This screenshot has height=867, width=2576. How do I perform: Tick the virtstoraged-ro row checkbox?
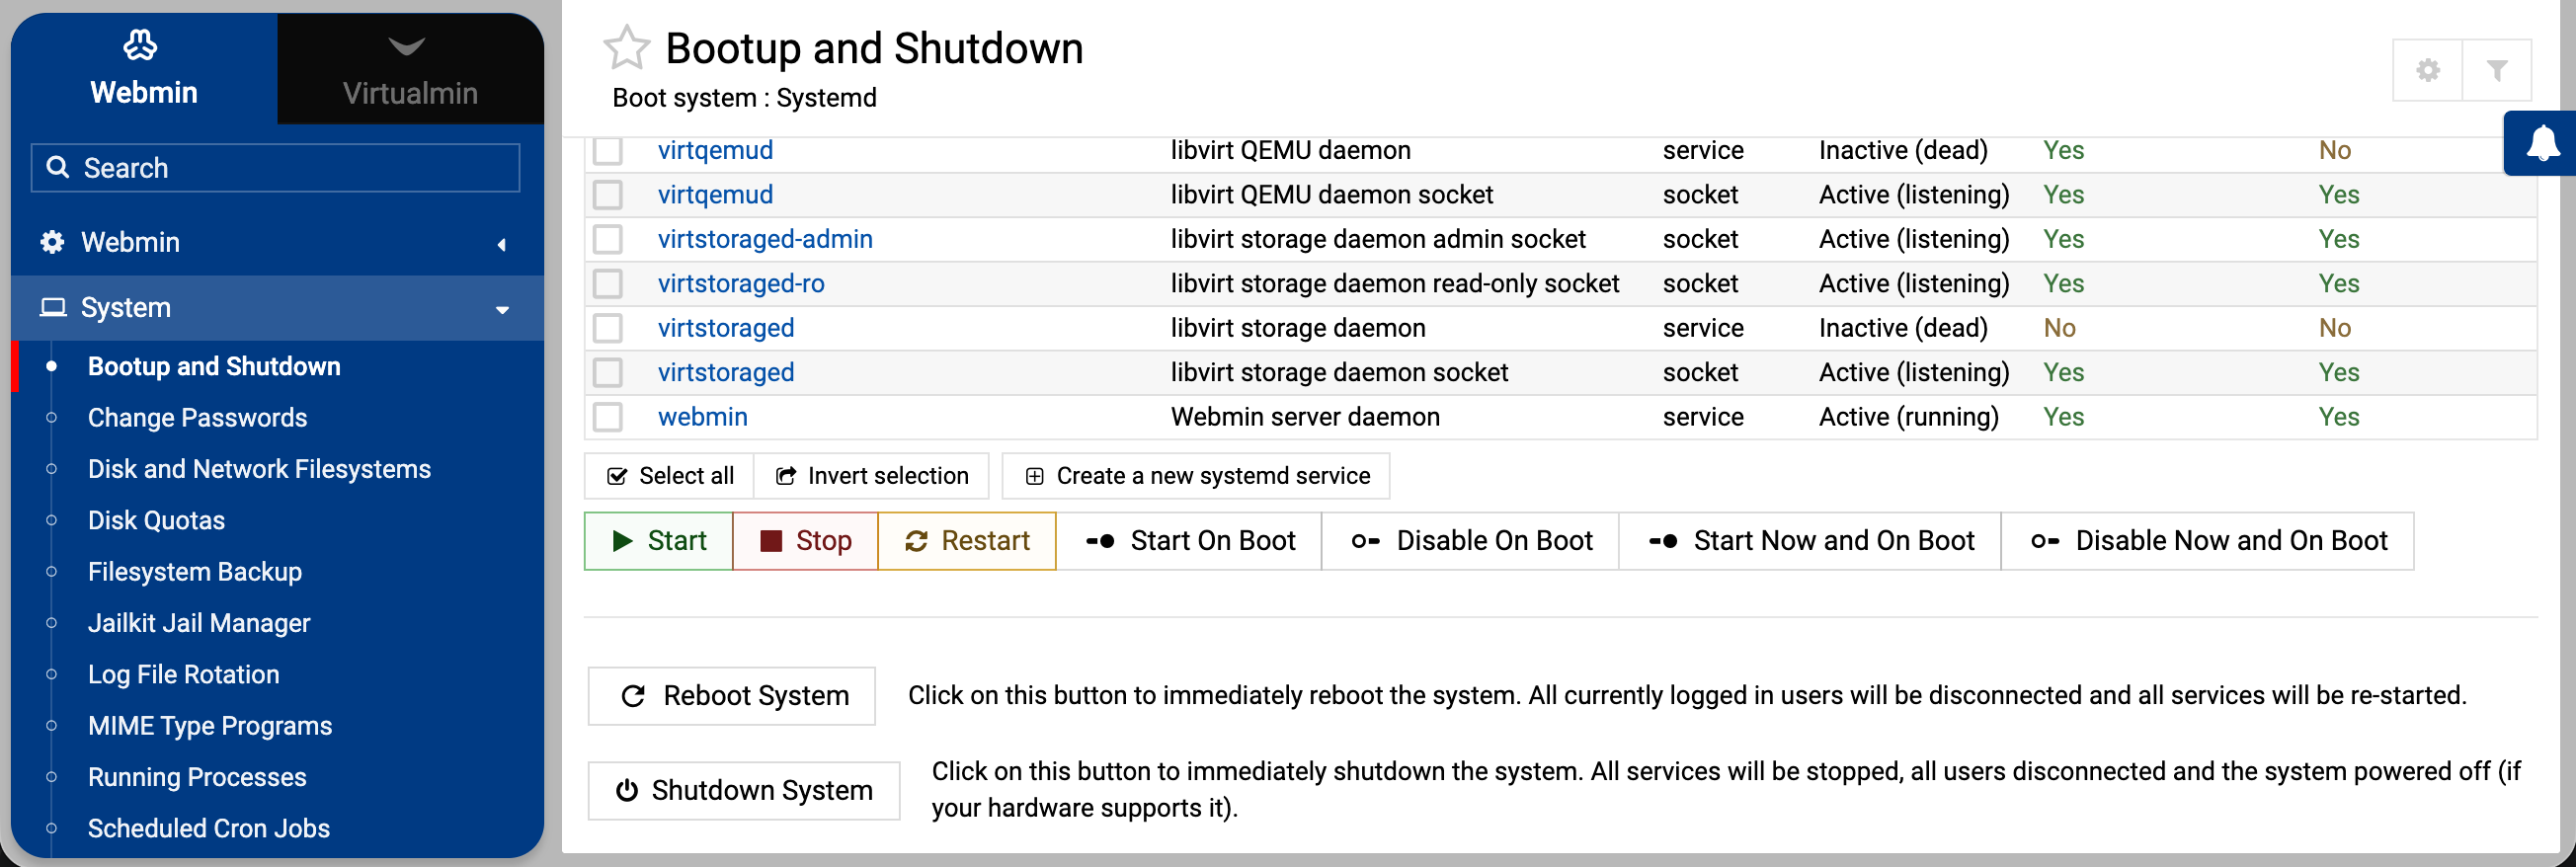pos(608,284)
